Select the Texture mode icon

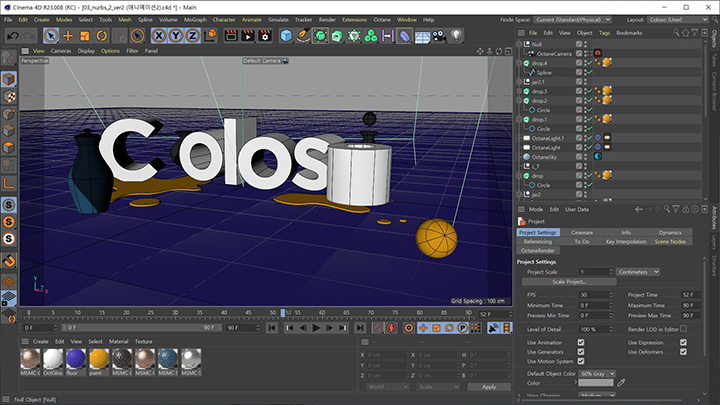click(9, 96)
